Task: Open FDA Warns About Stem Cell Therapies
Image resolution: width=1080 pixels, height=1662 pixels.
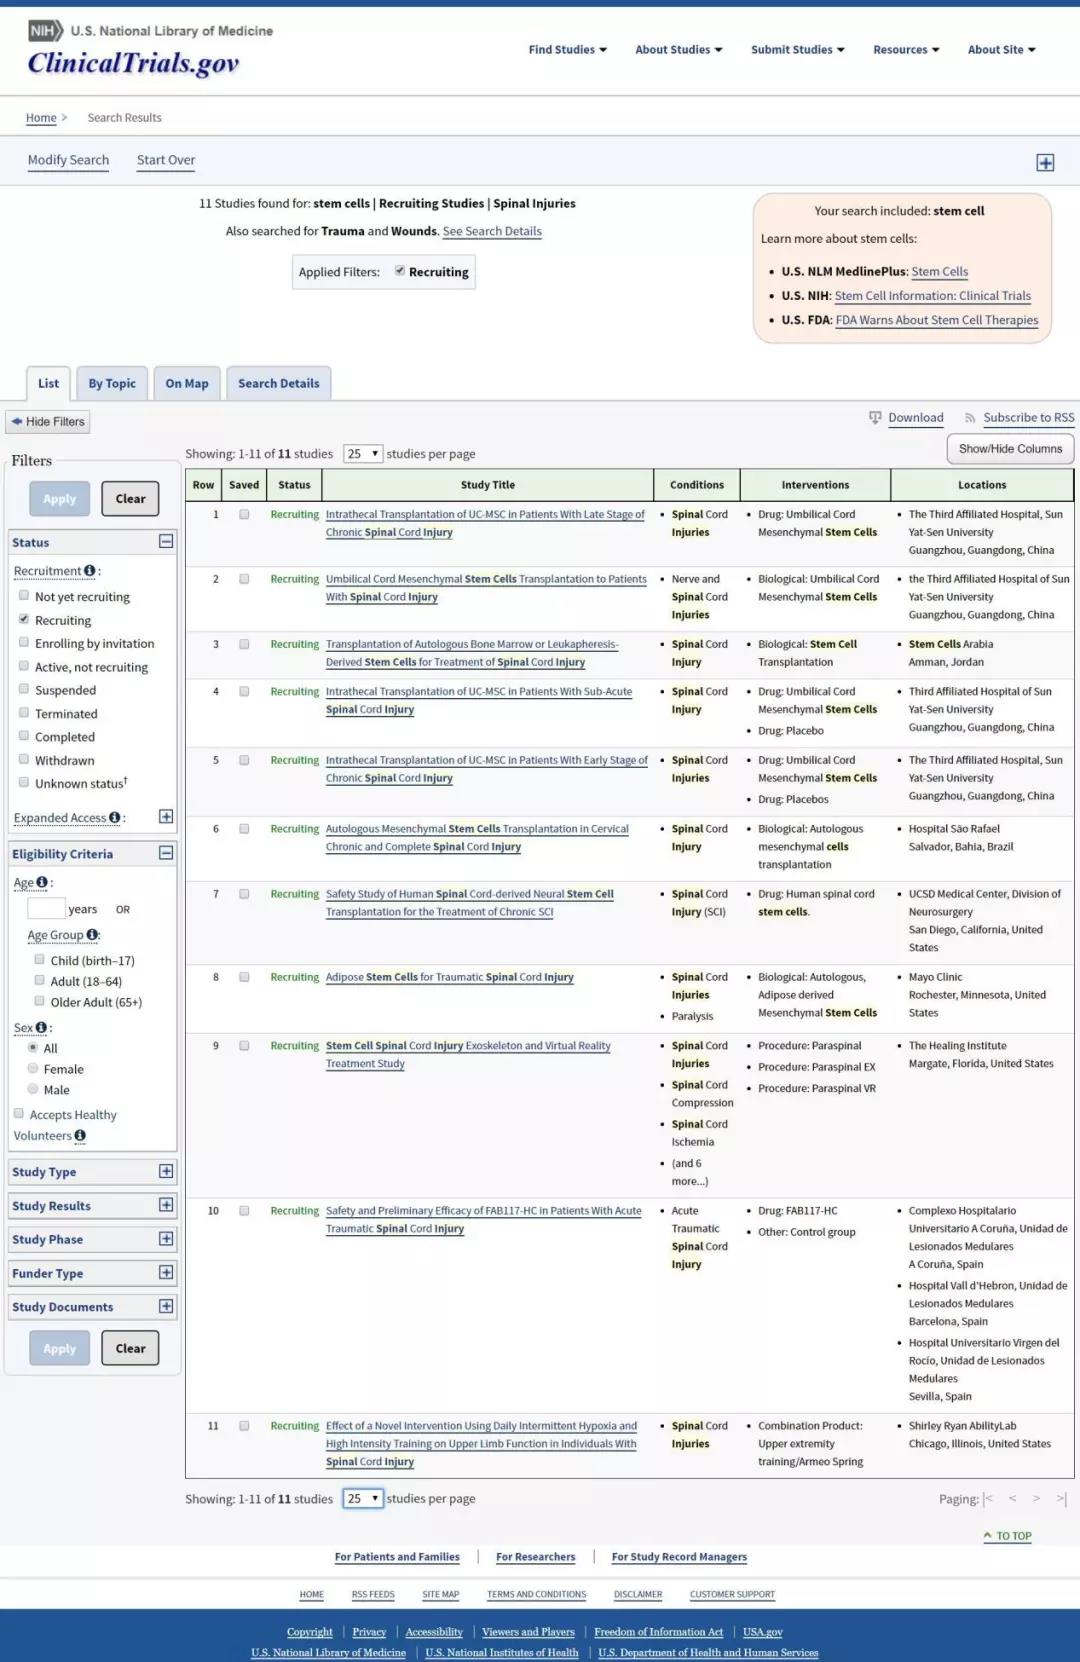Action: click(937, 320)
